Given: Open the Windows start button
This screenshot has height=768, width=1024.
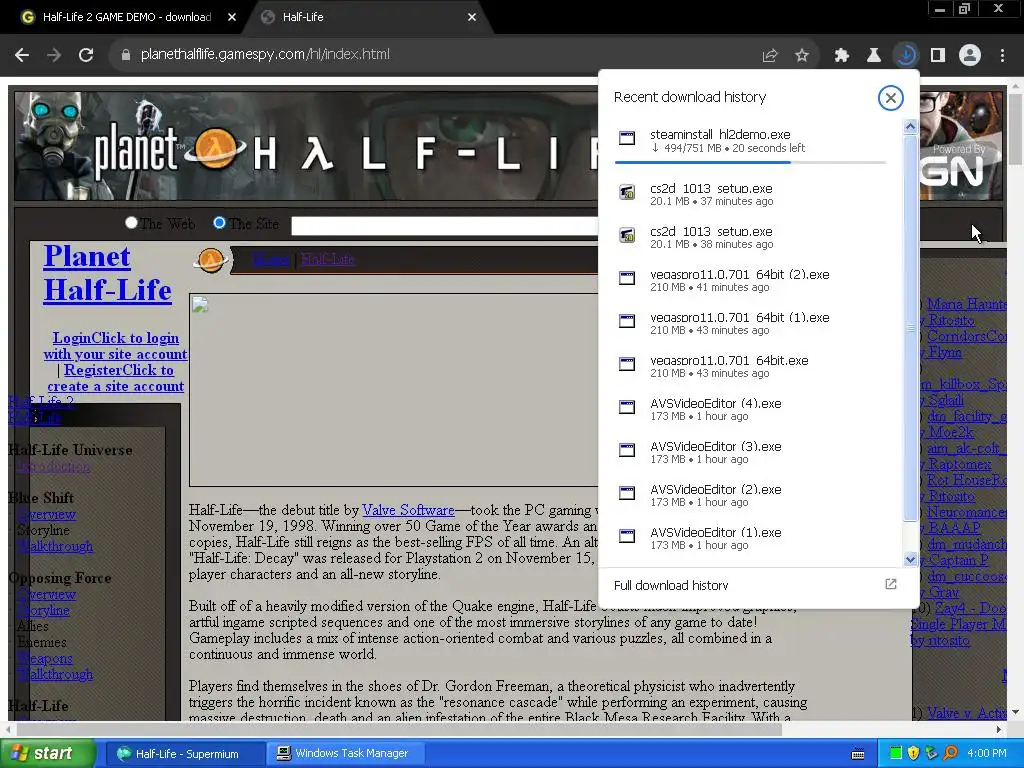Looking at the screenshot, I should pyautogui.click(x=47, y=754).
